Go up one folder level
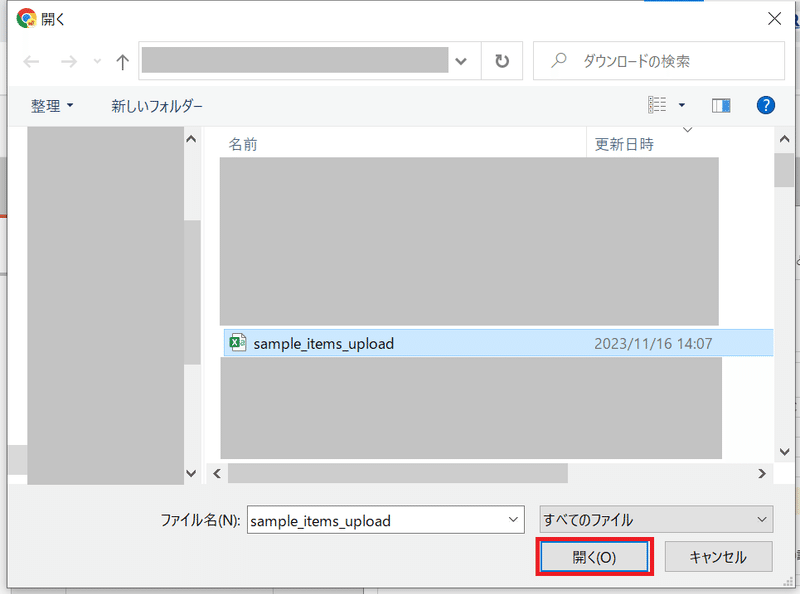The image size is (800, 594). (122, 62)
